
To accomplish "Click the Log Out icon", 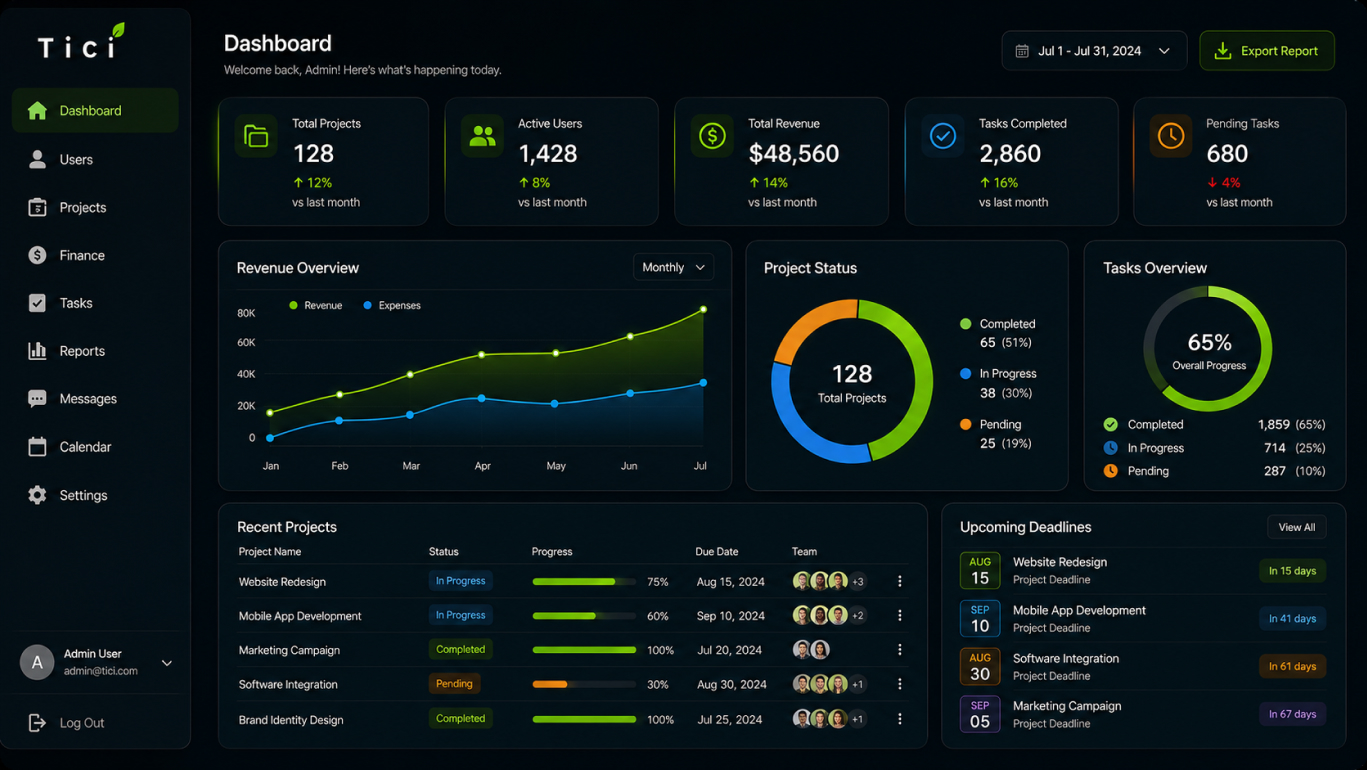I will (x=37, y=723).
